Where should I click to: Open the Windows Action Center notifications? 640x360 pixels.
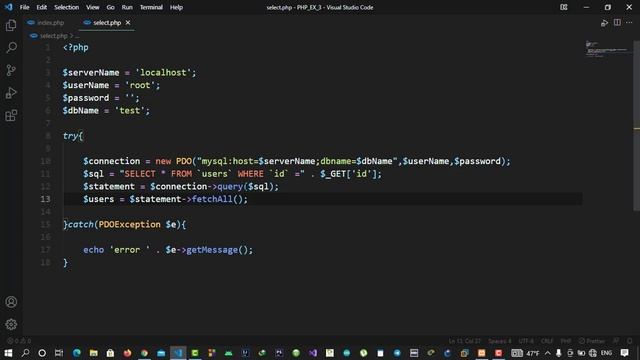pyautogui.click(x=624, y=353)
